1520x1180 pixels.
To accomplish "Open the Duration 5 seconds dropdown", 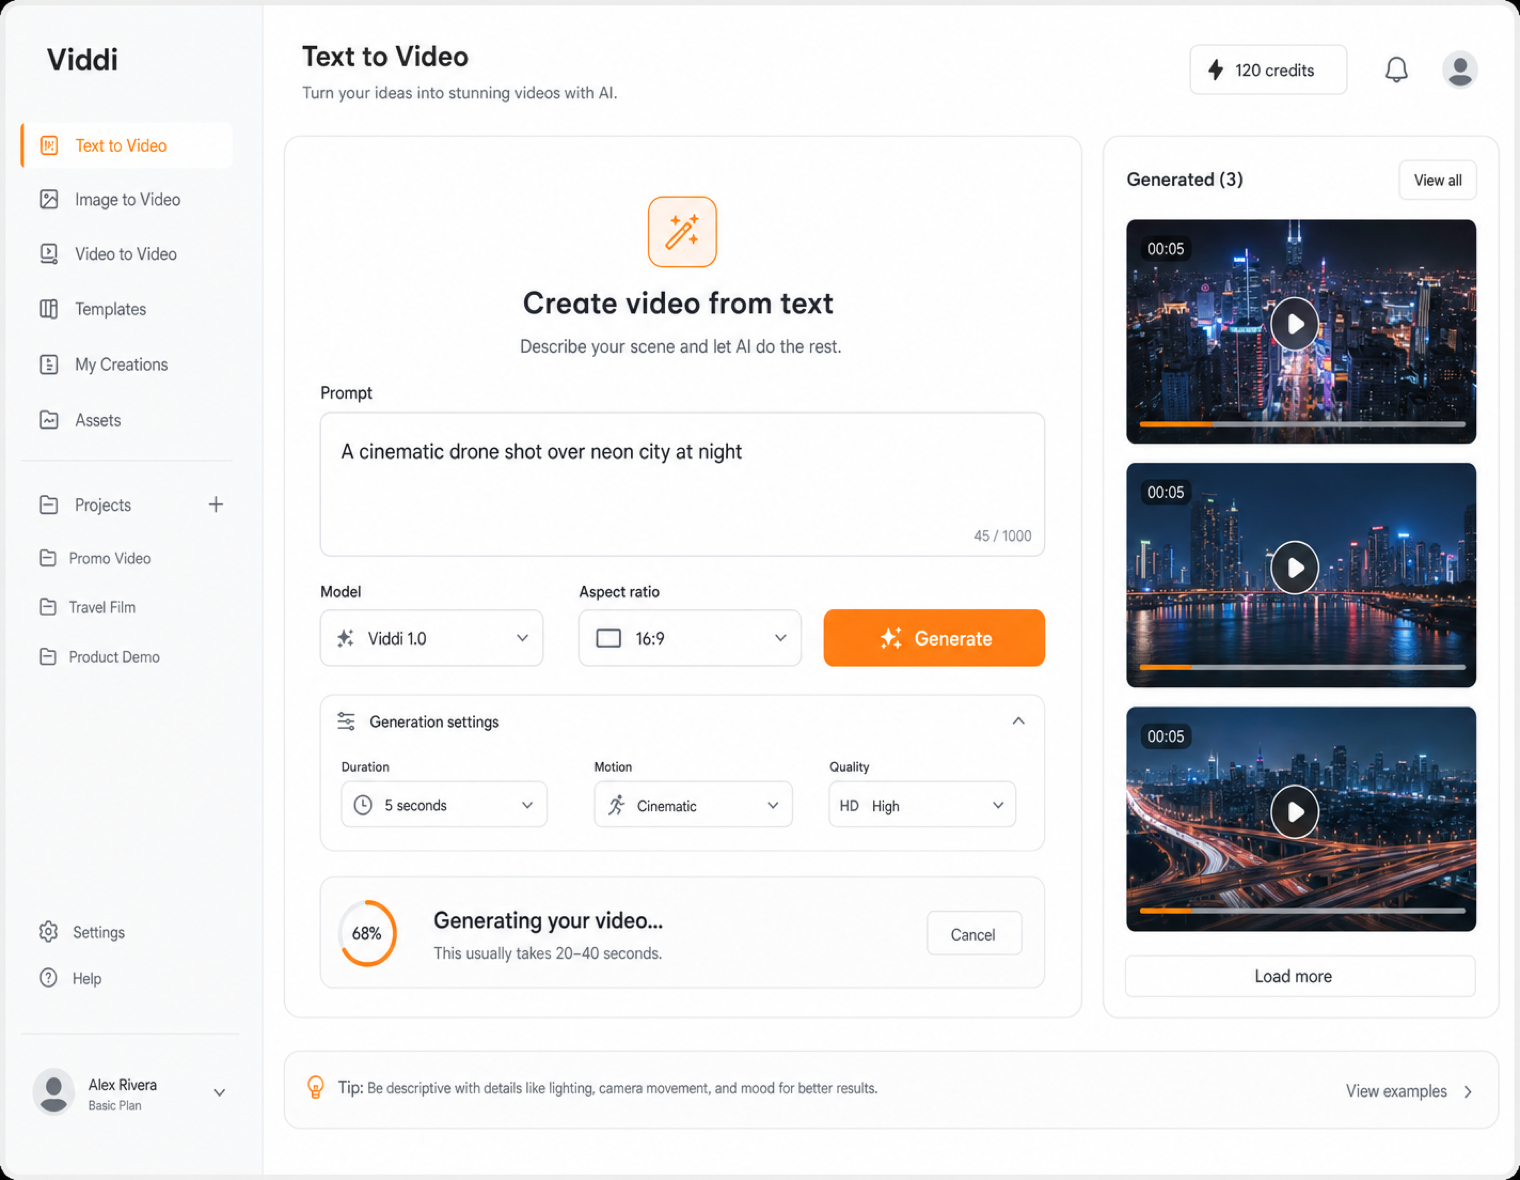I will 444,805.
